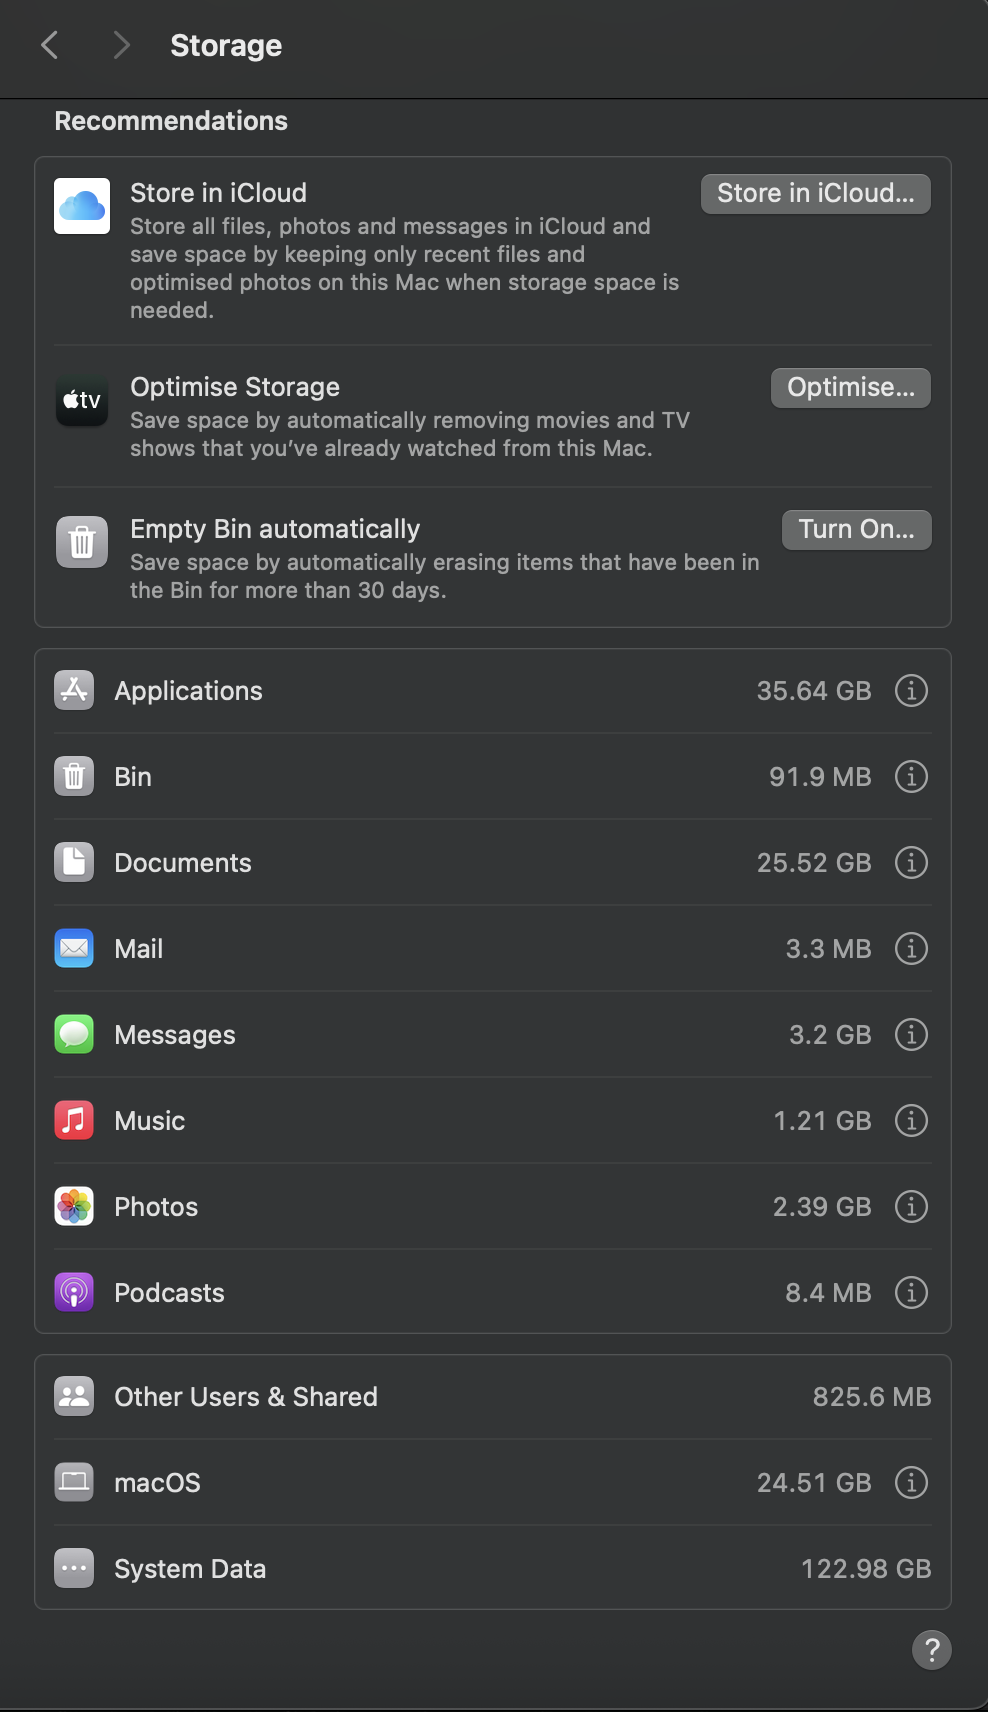Open the help question mark

coord(931,1650)
